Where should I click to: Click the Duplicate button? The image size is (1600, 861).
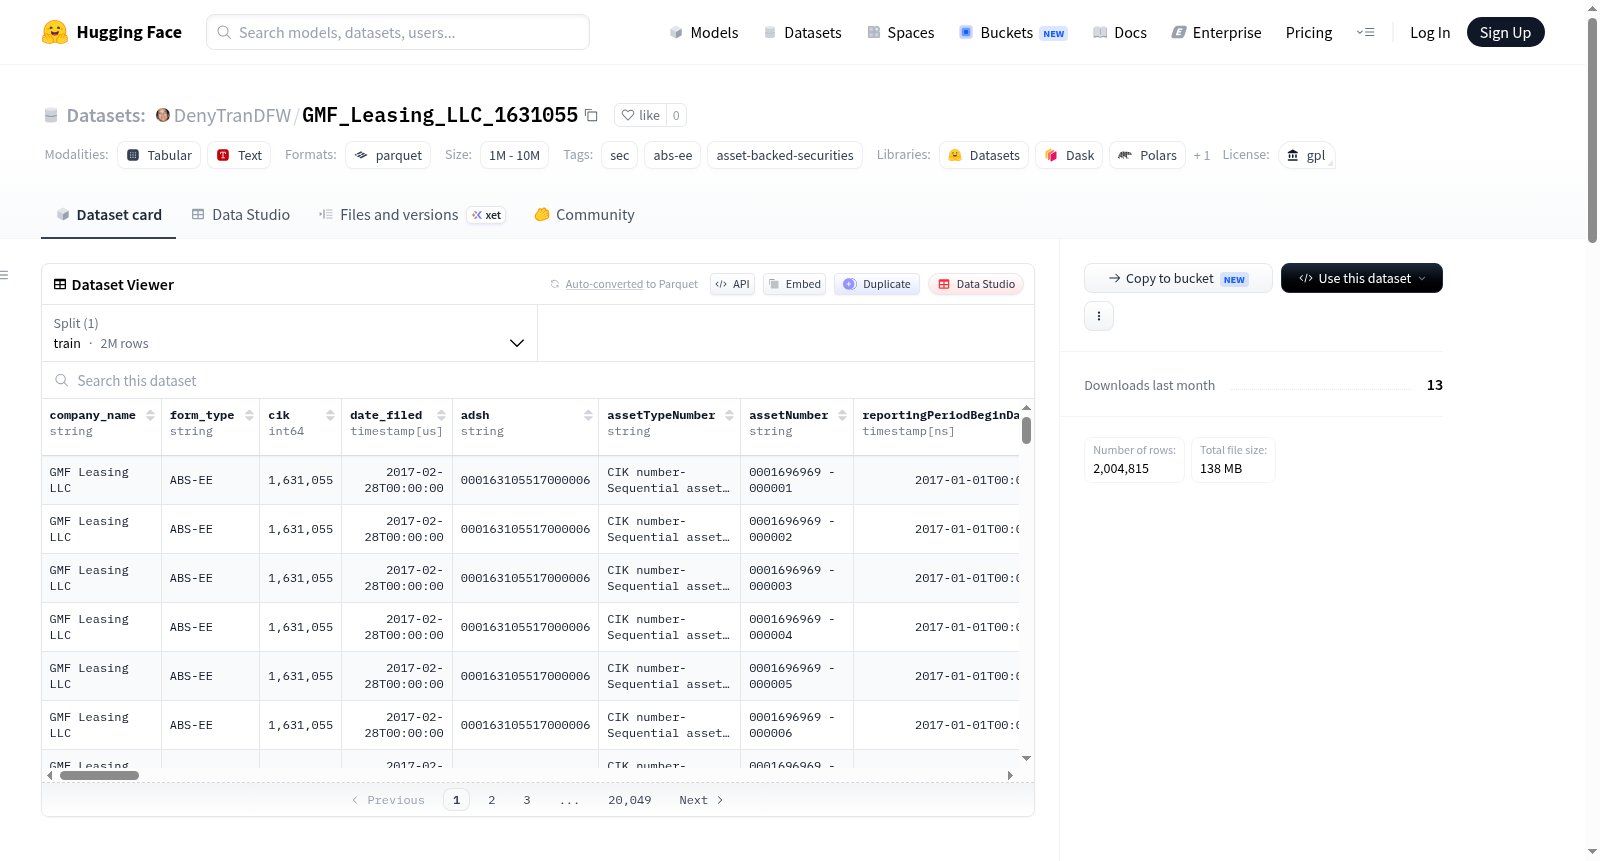click(x=877, y=284)
